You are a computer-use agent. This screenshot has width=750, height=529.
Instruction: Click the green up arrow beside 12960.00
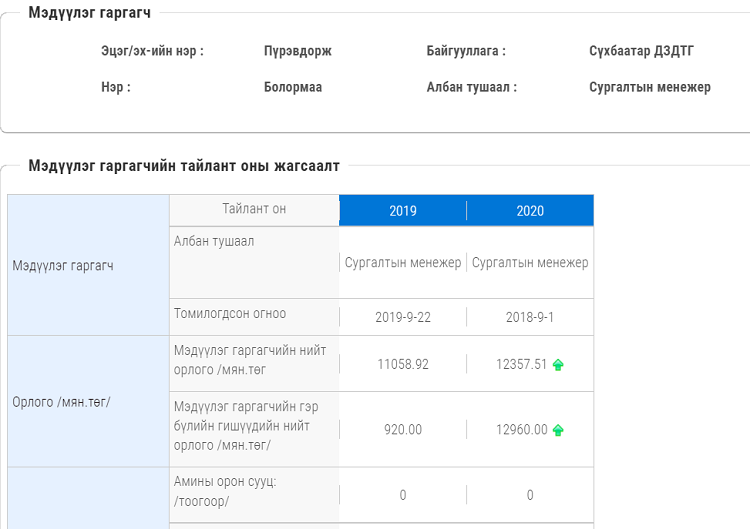pyautogui.click(x=558, y=431)
